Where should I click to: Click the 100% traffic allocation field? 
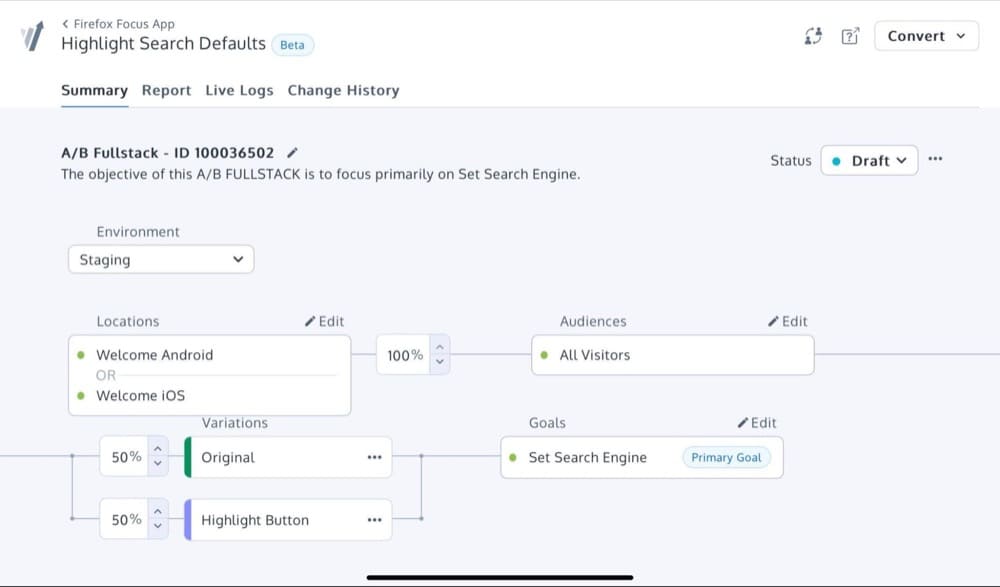click(404, 355)
